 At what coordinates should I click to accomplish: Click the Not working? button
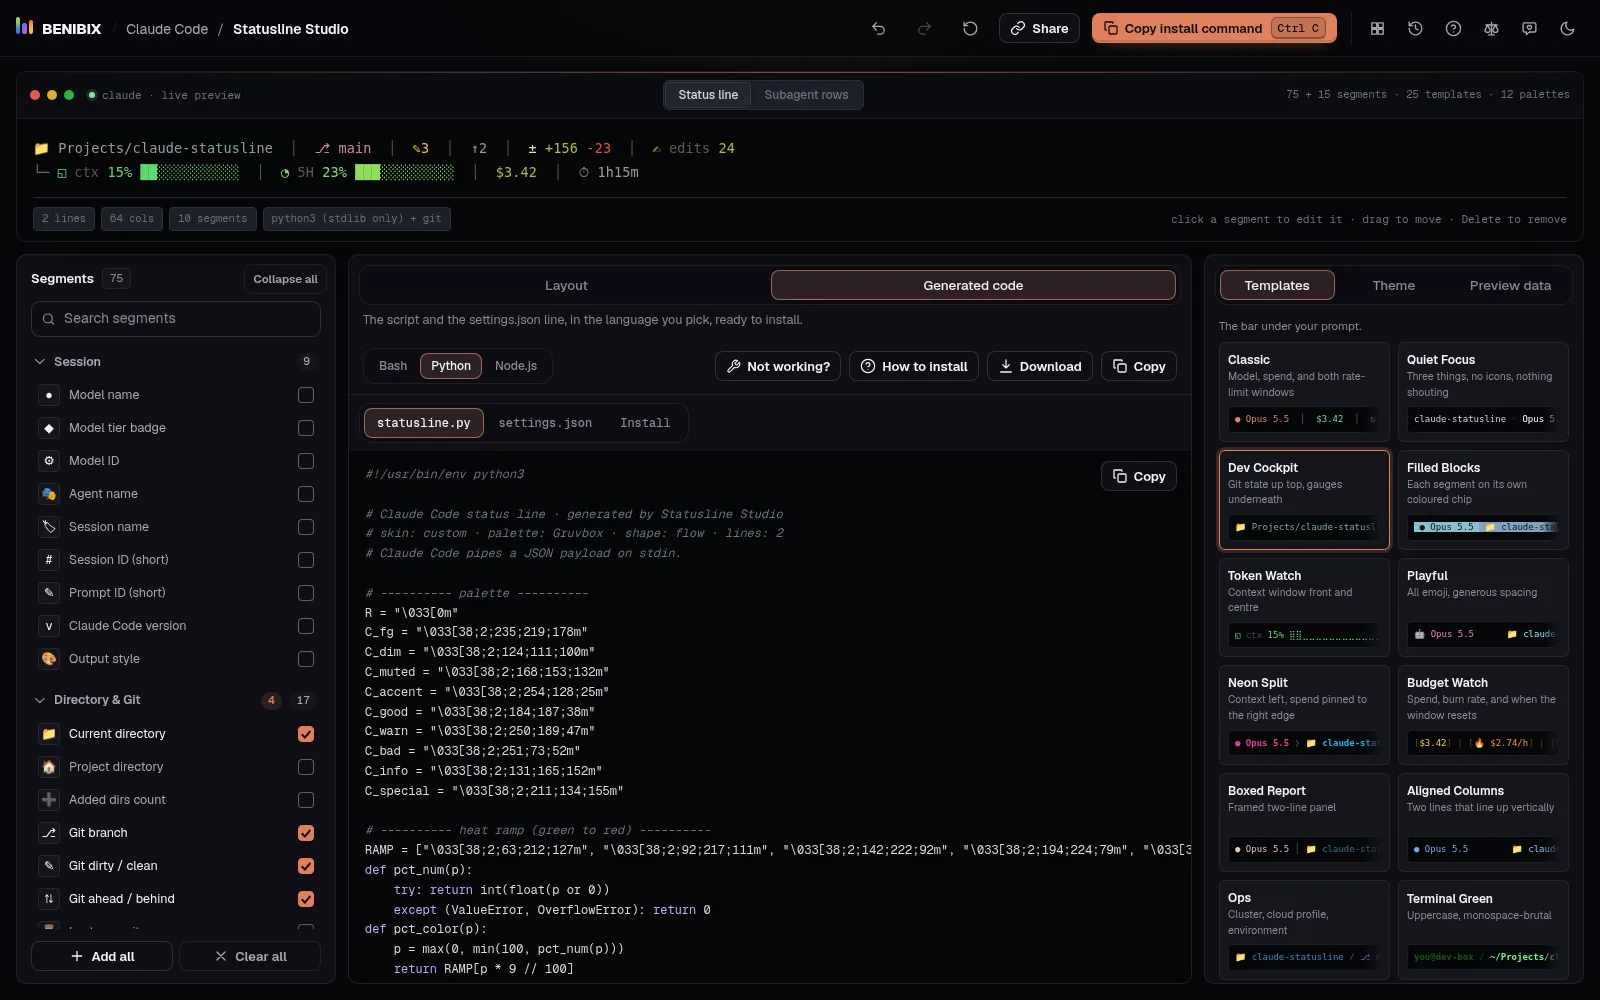[778, 366]
